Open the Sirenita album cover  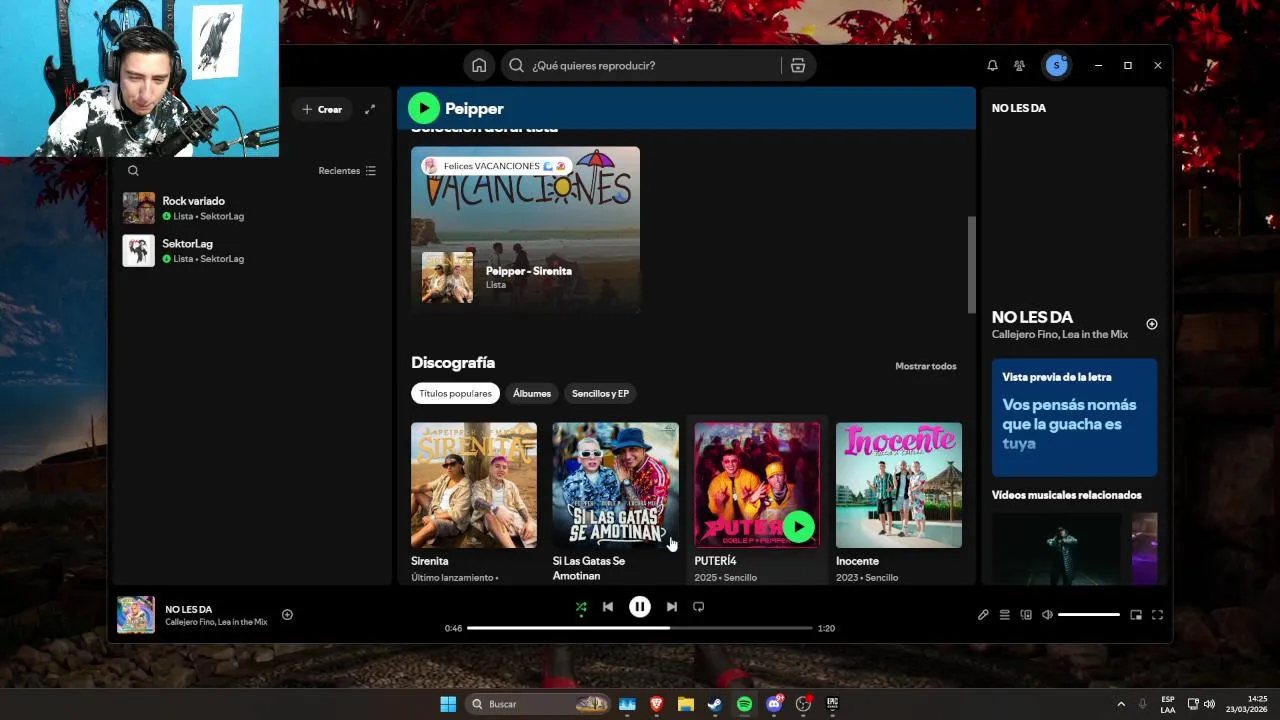point(474,485)
